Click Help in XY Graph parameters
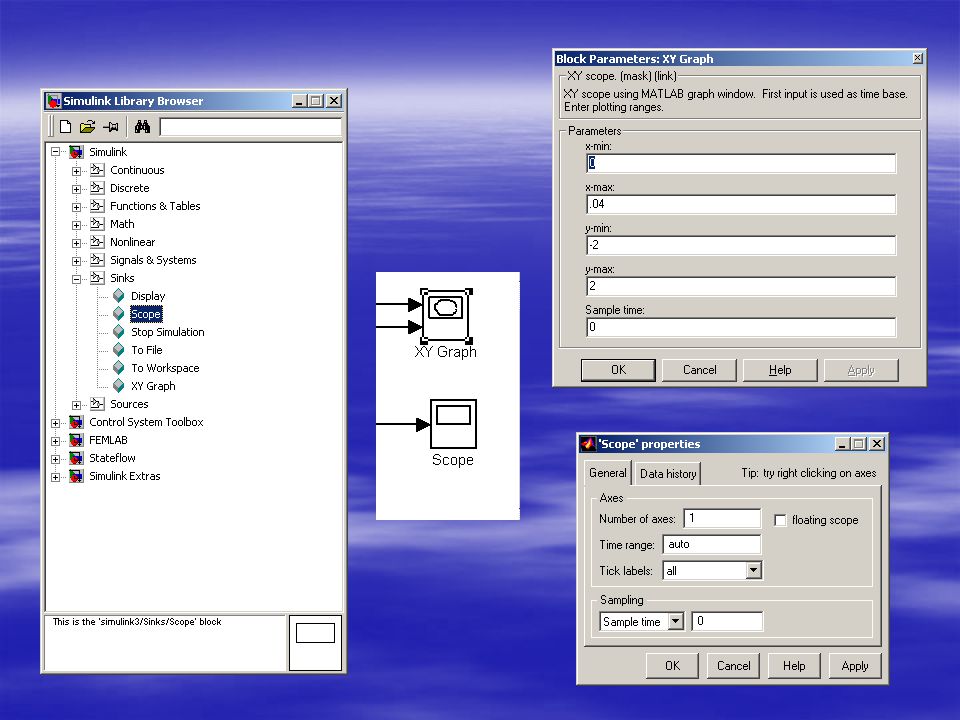The image size is (960, 720). pos(780,370)
